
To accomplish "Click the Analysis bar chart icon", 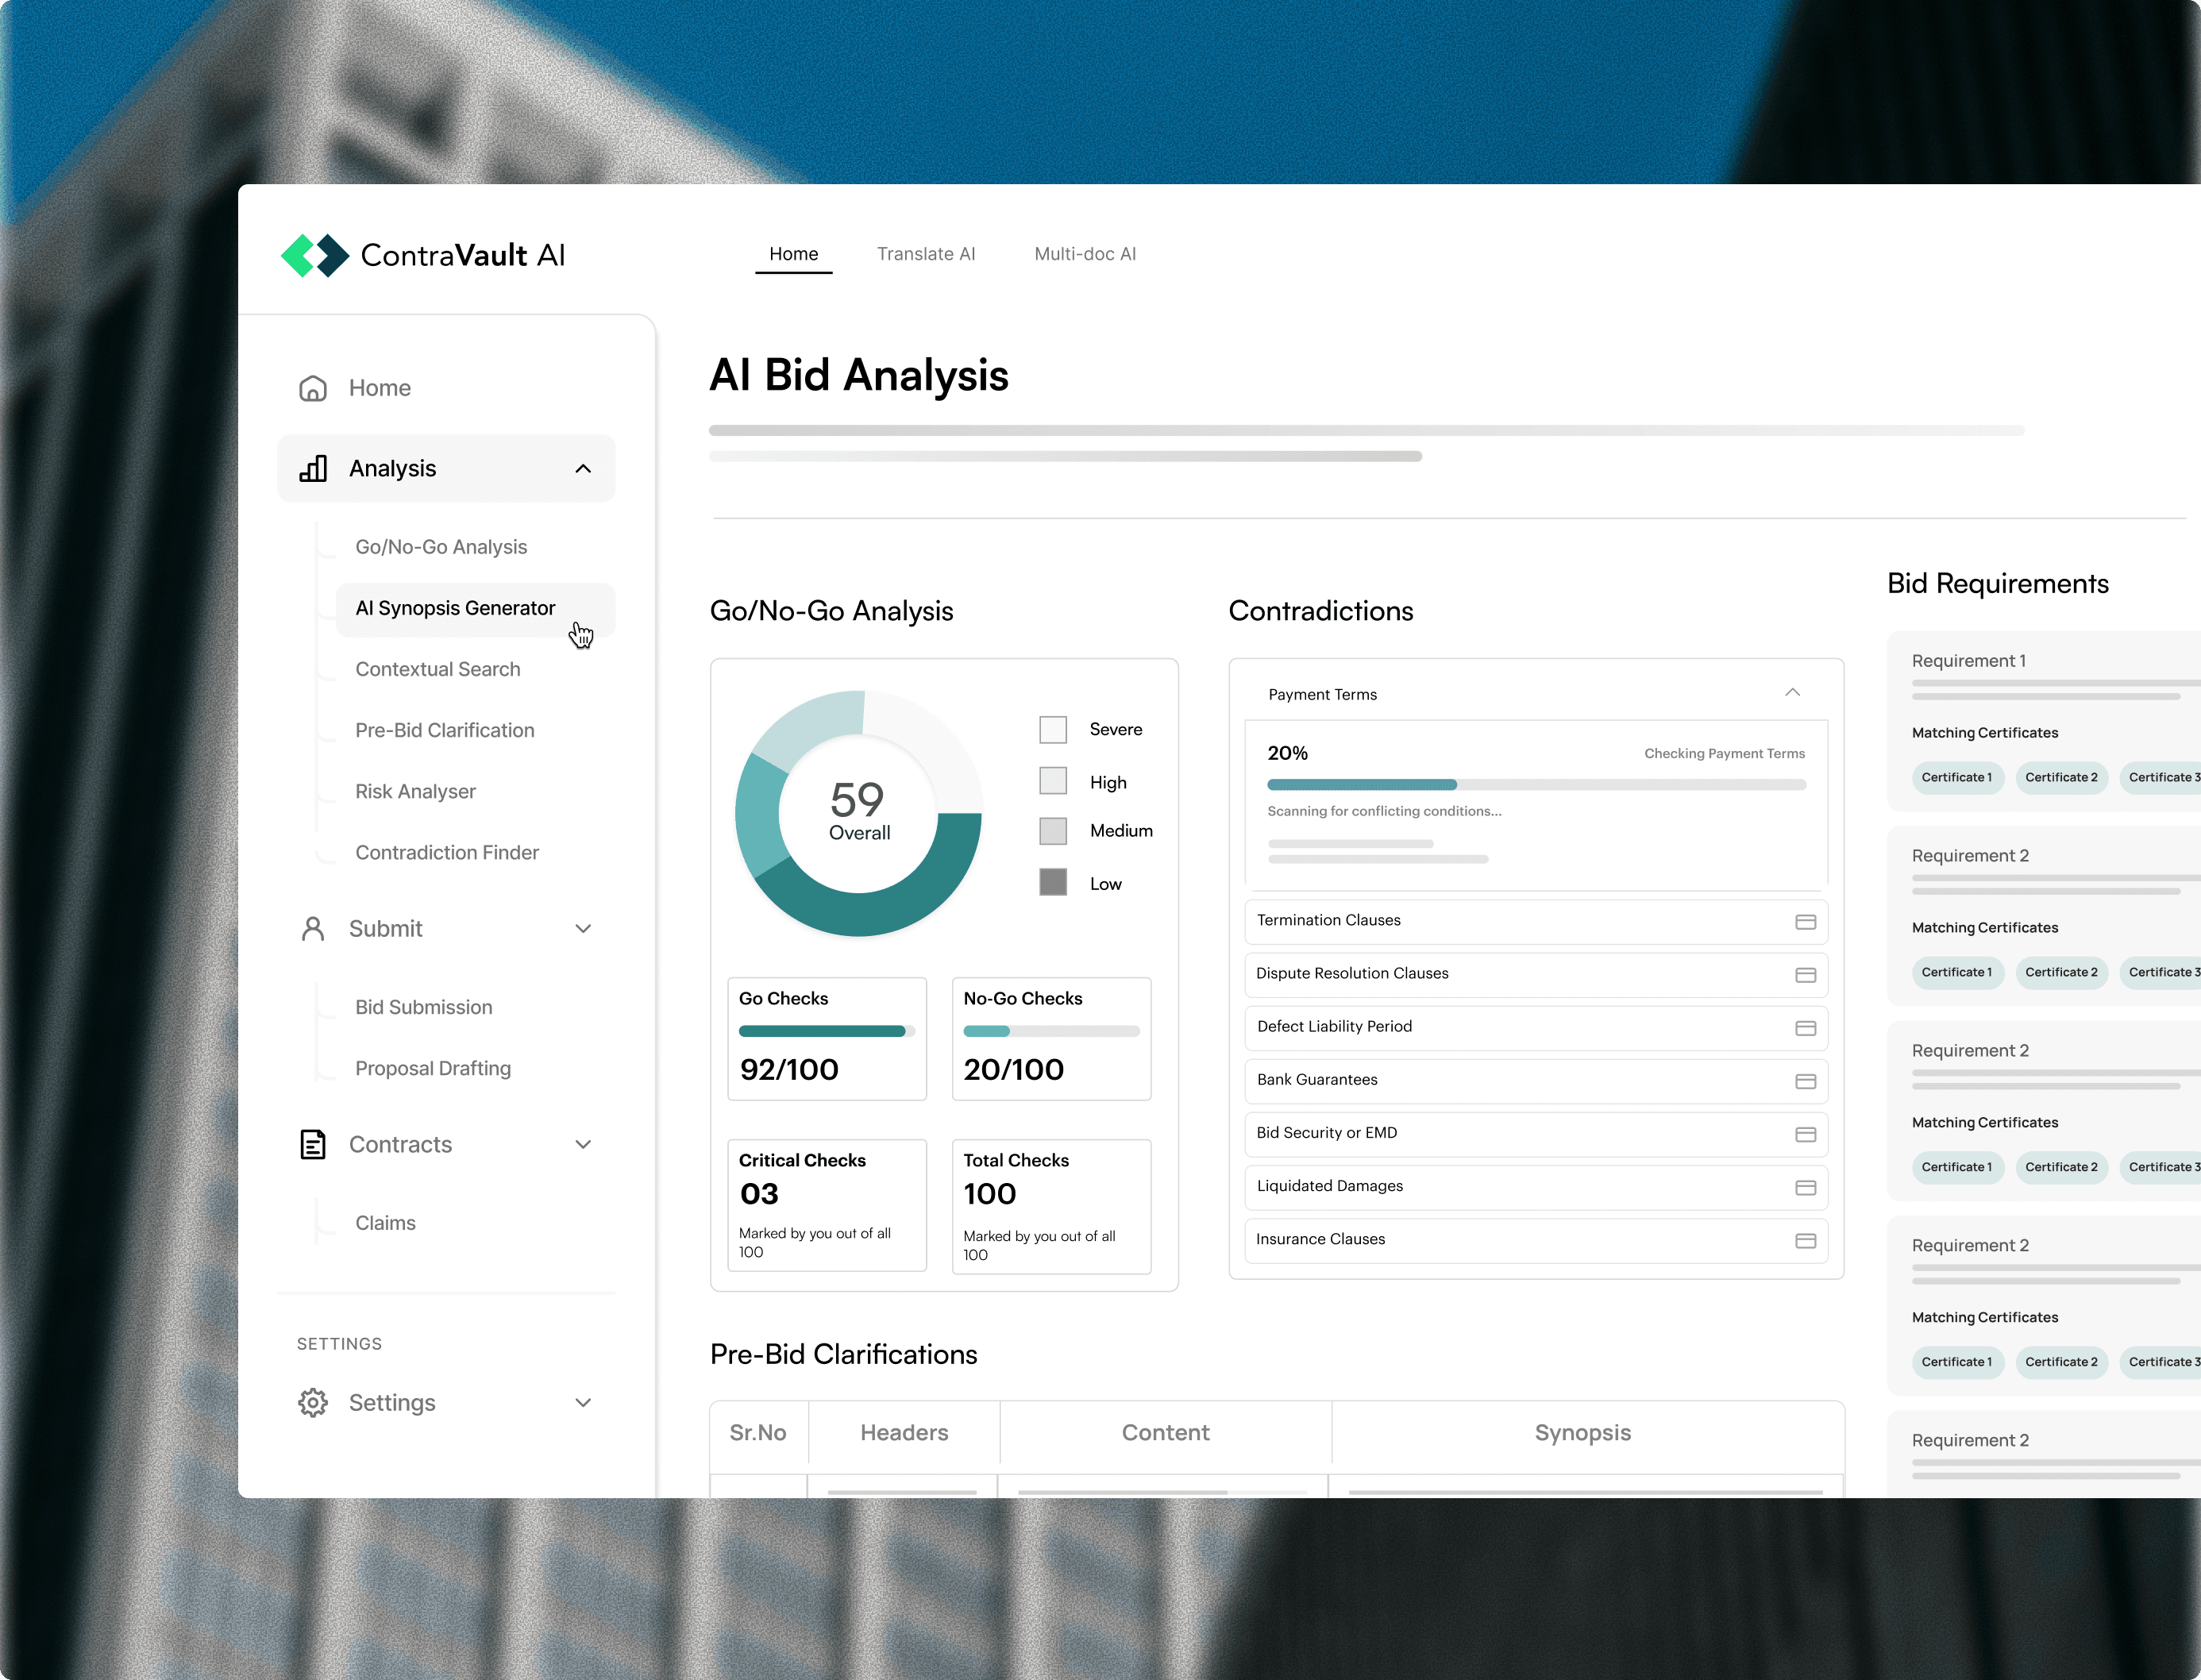I will click(313, 468).
